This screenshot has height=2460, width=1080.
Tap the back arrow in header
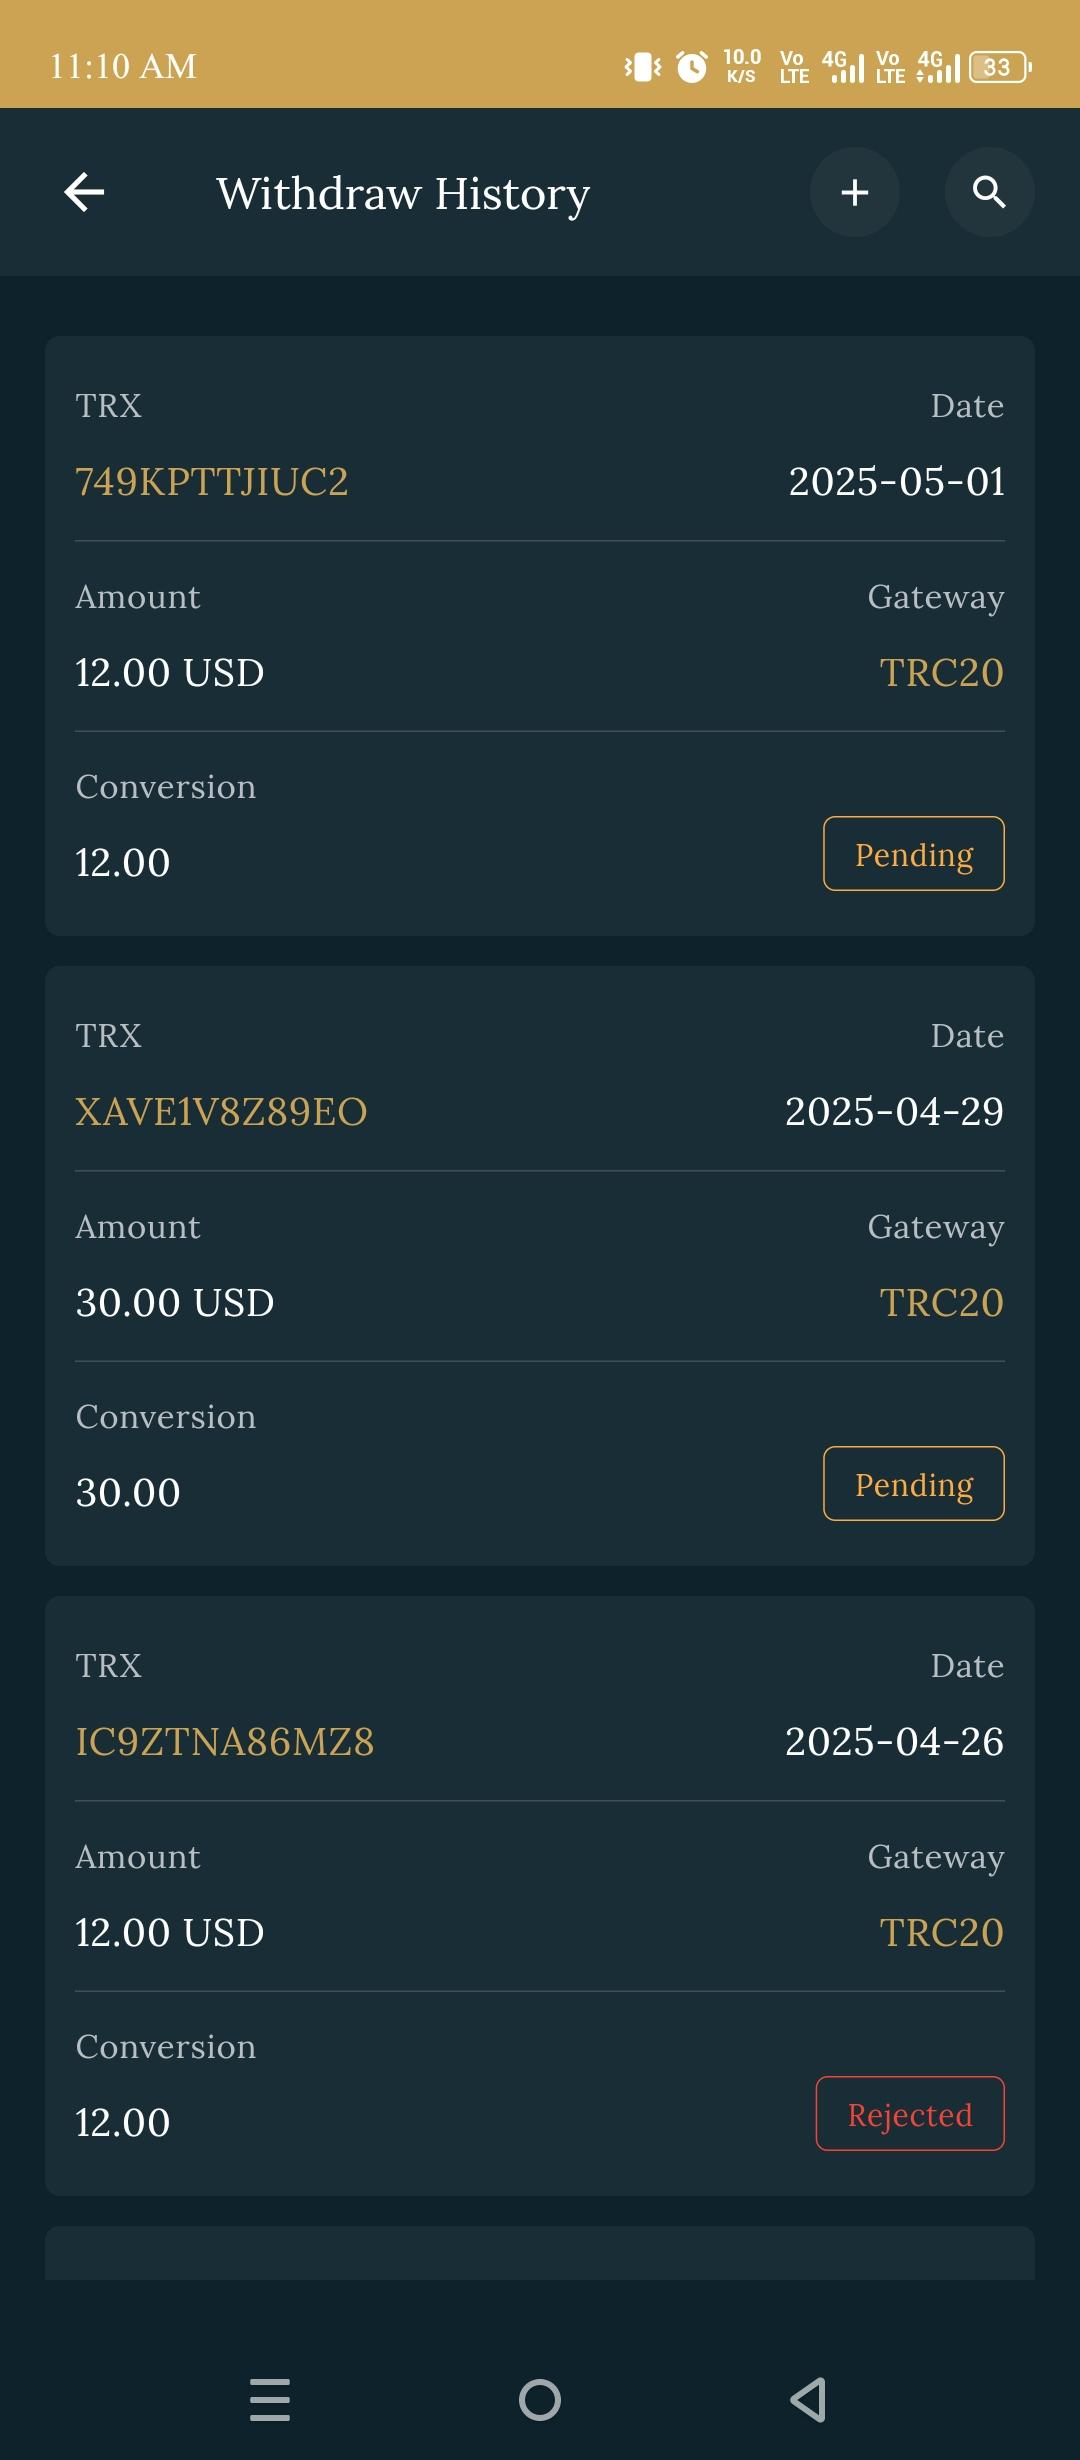click(x=84, y=192)
